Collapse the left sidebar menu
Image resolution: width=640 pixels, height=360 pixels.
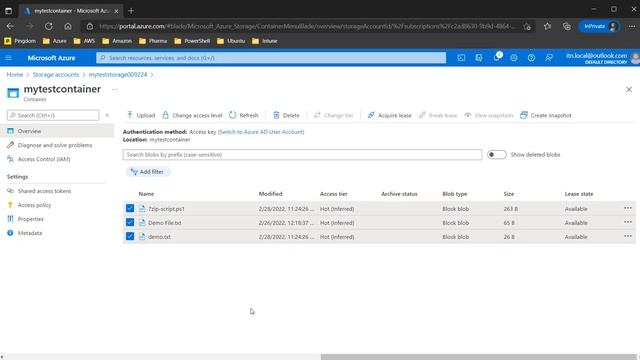point(107,116)
